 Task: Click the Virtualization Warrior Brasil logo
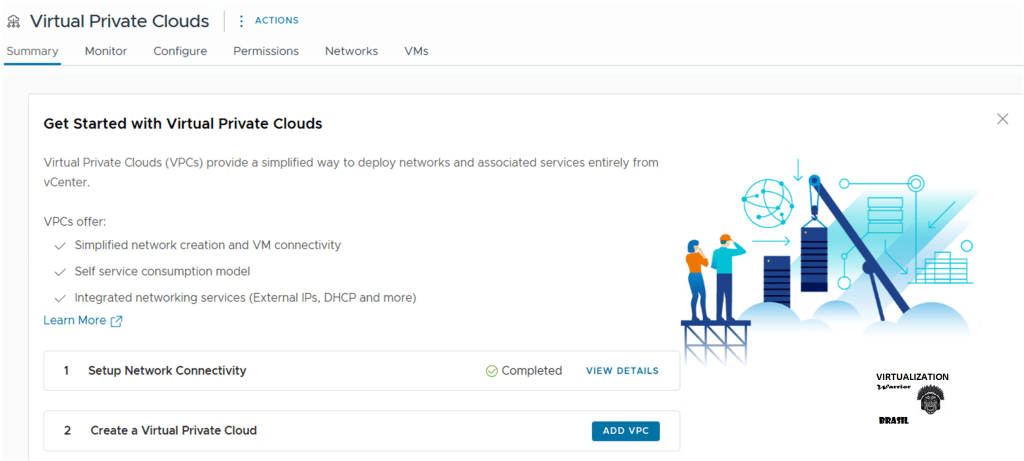coord(912,400)
